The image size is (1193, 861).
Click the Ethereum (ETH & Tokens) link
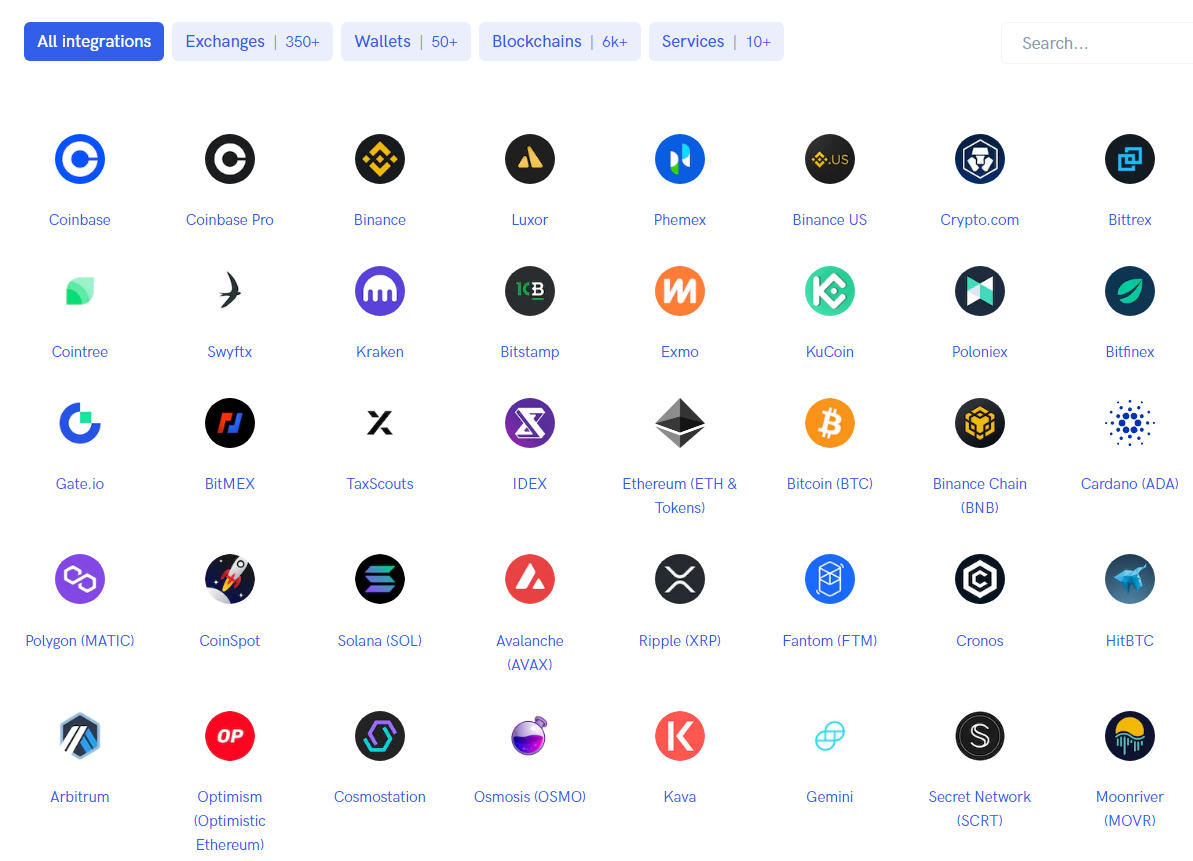point(679,495)
